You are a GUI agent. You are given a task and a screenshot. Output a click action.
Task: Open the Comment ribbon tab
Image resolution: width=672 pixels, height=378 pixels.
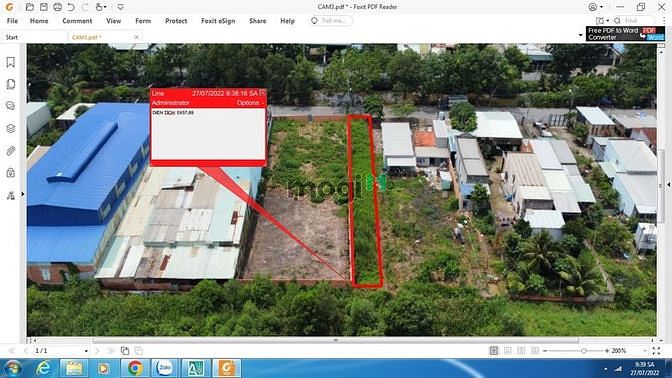pos(77,21)
